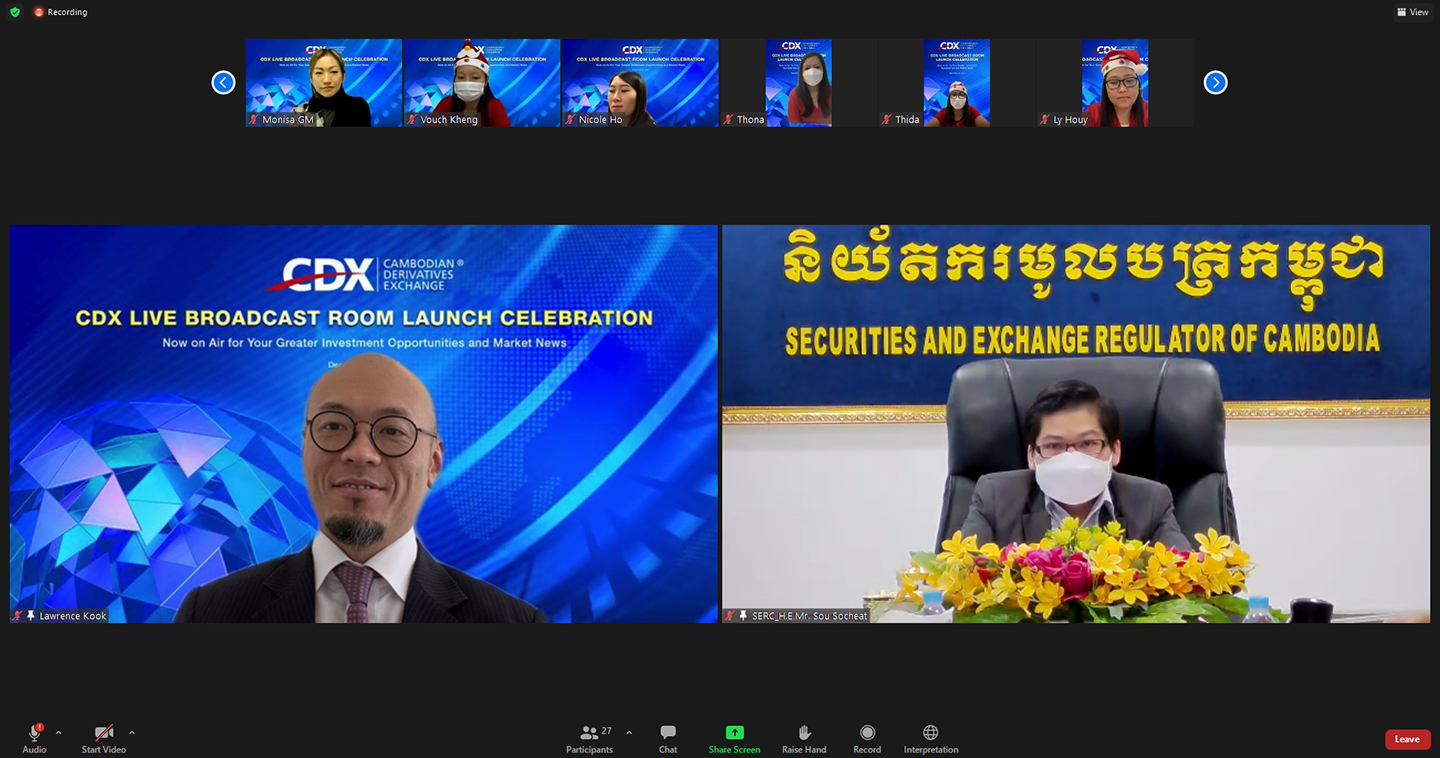The width and height of the screenshot is (1440, 758).
Task: Click Lawrence Kook's pinned video tile
Action: pos(364,424)
